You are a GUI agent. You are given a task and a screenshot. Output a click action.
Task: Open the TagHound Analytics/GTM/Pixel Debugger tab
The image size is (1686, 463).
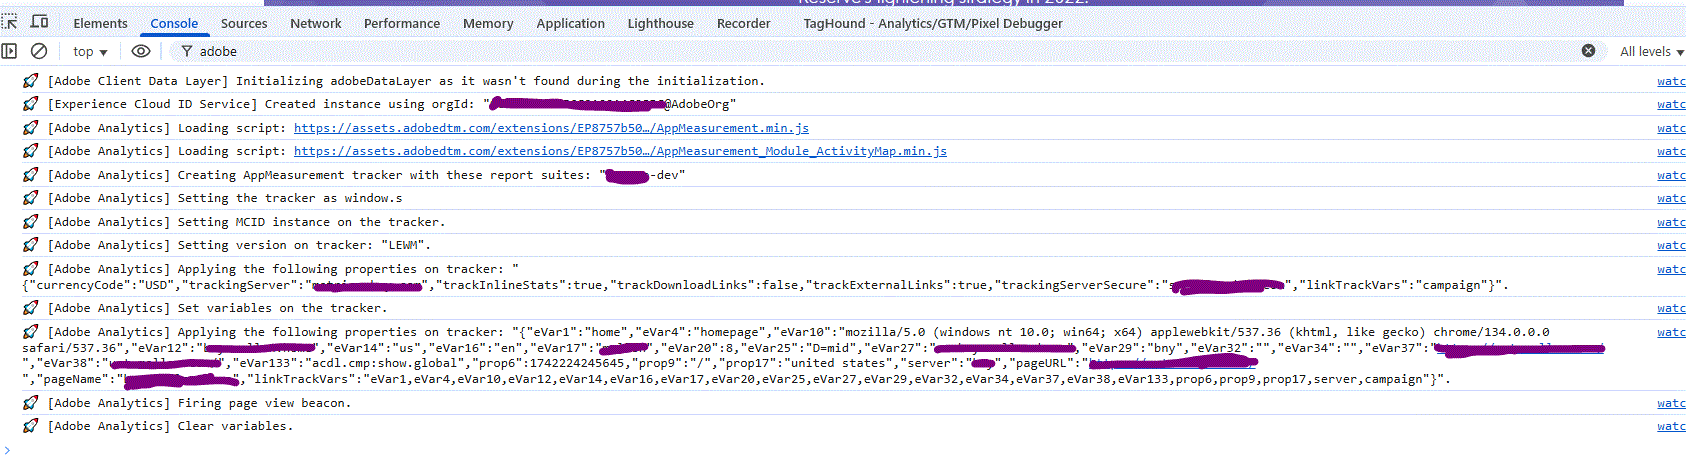[x=933, y=23]
